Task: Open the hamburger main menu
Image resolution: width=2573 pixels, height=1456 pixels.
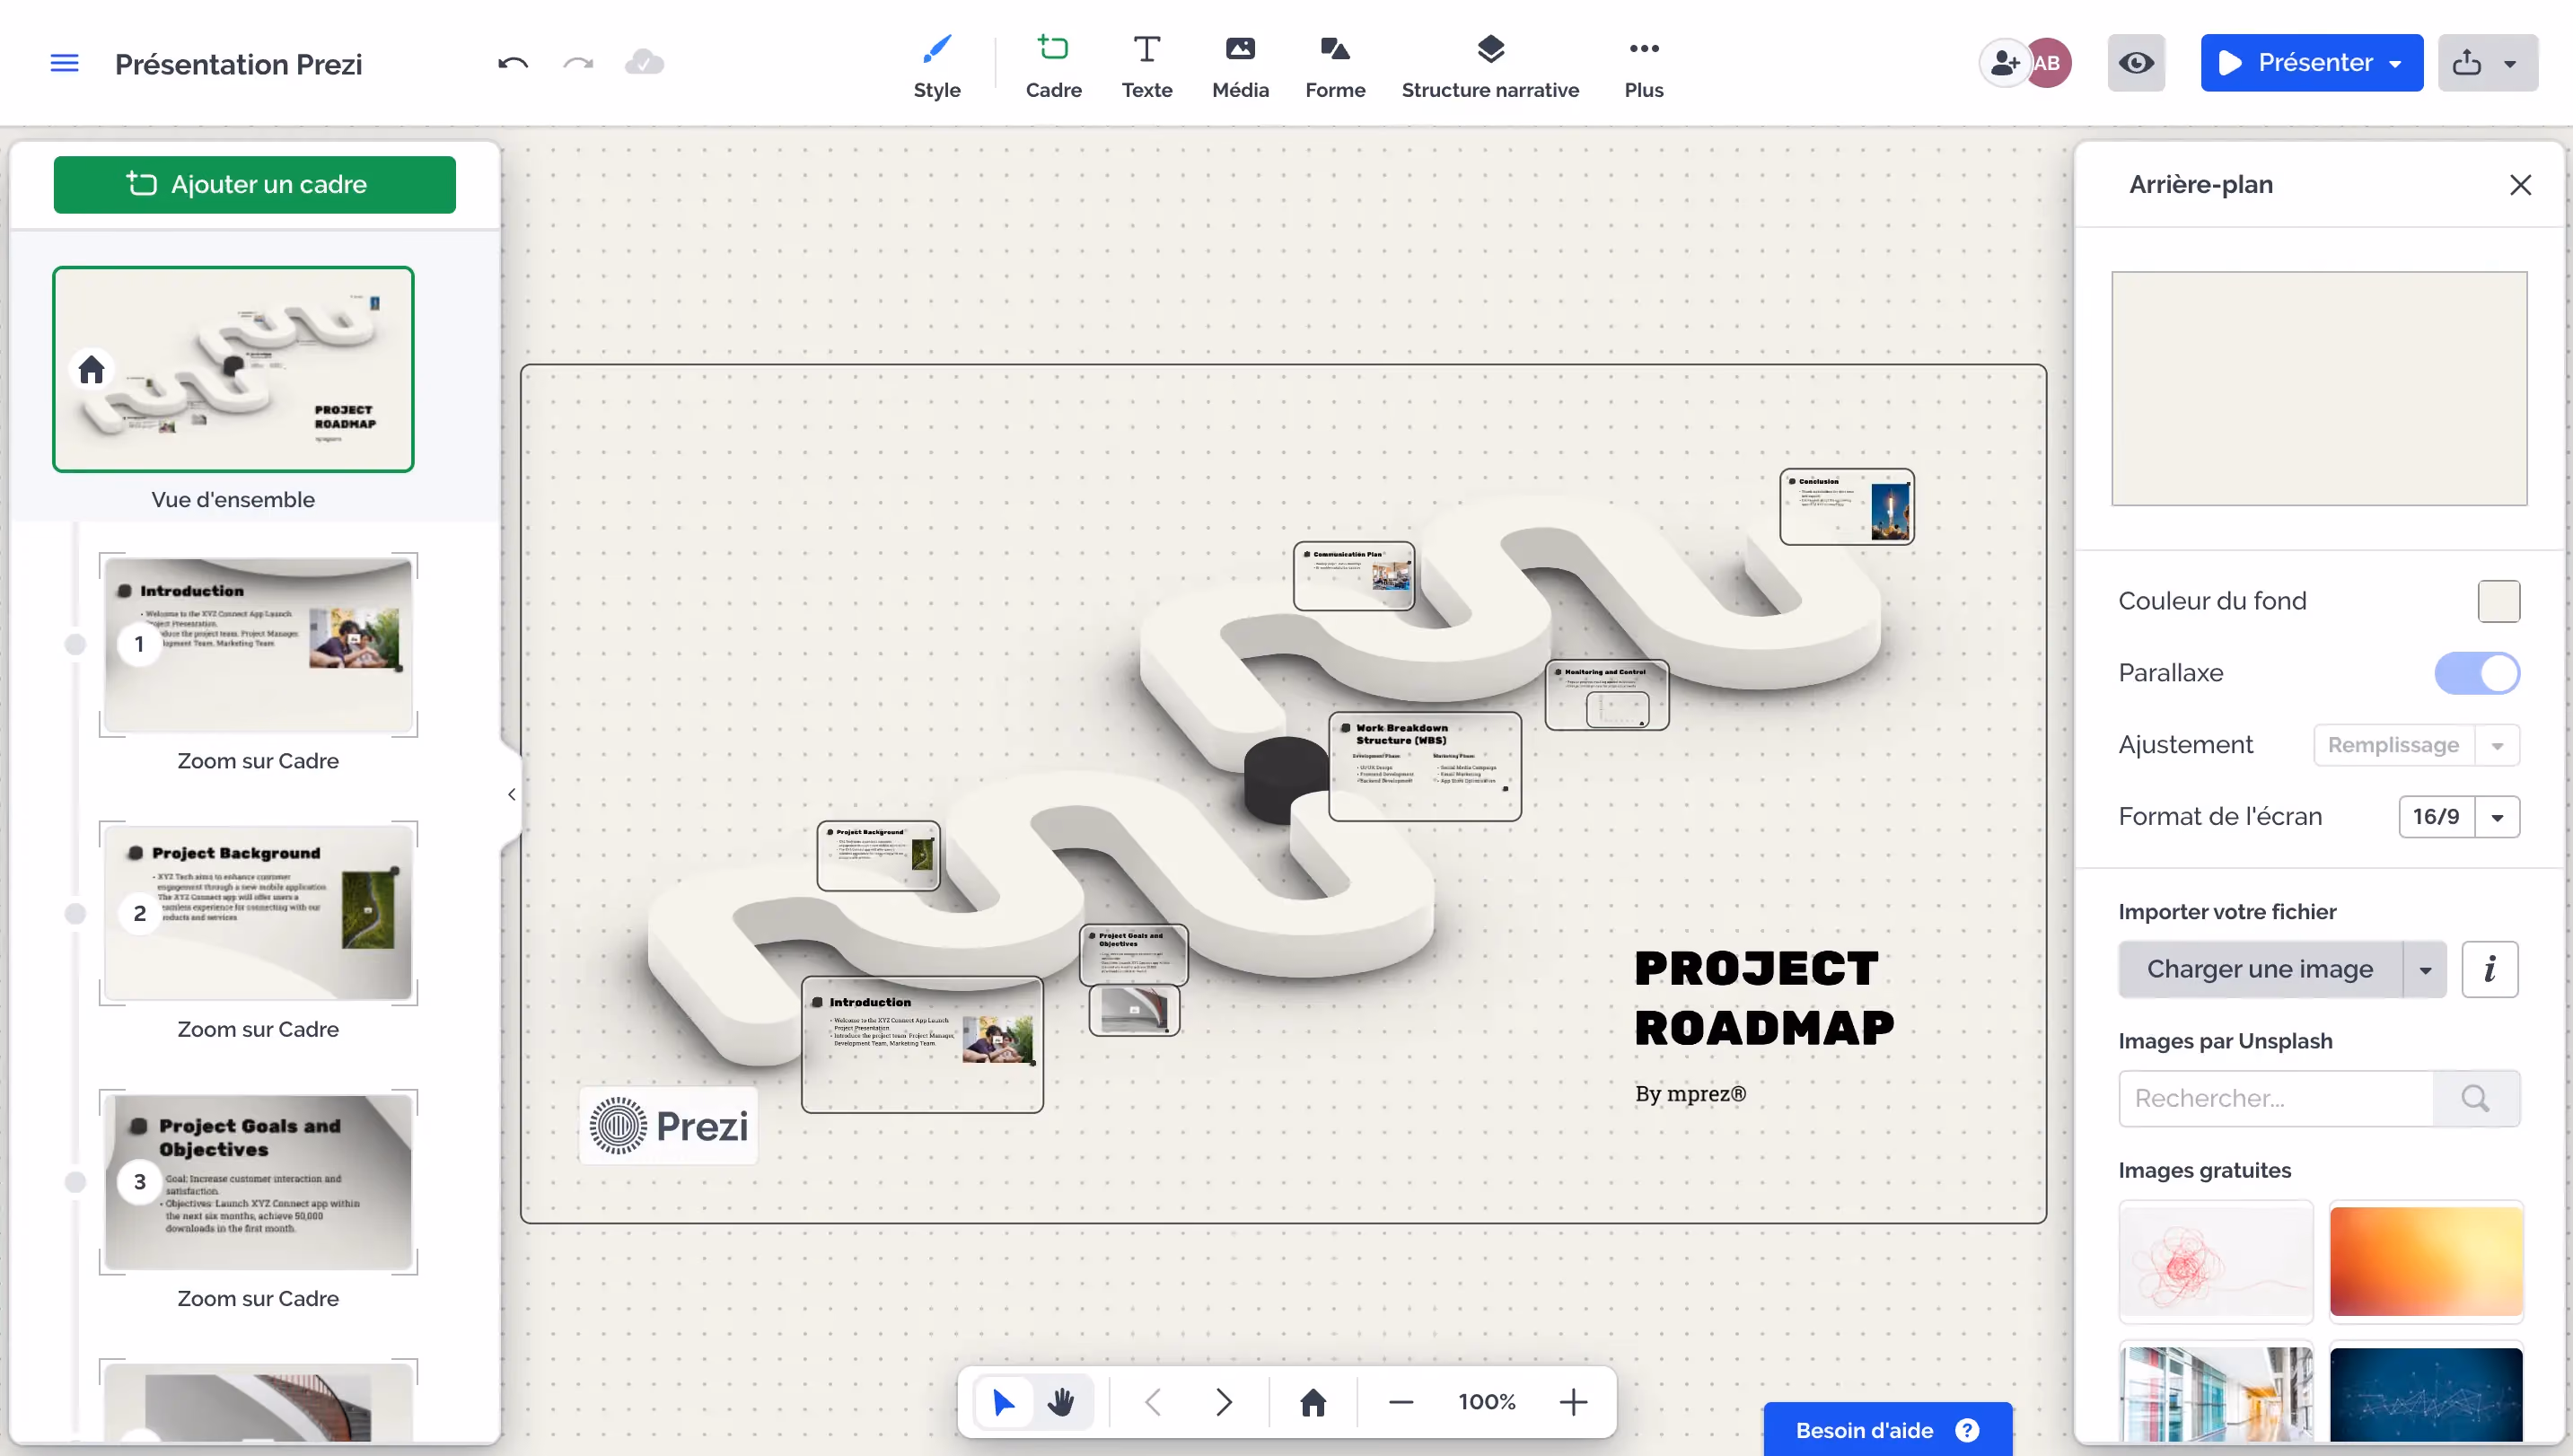Action: [64, 63]
